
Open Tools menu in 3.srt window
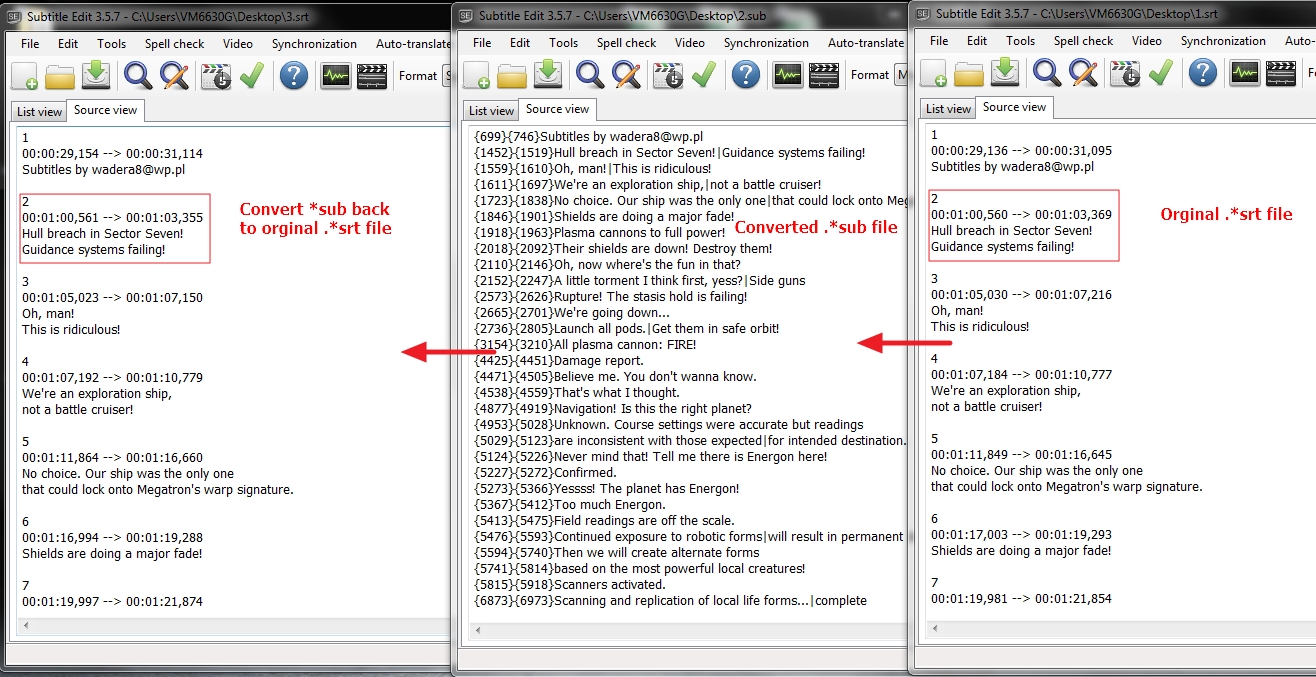coord(112,44)
